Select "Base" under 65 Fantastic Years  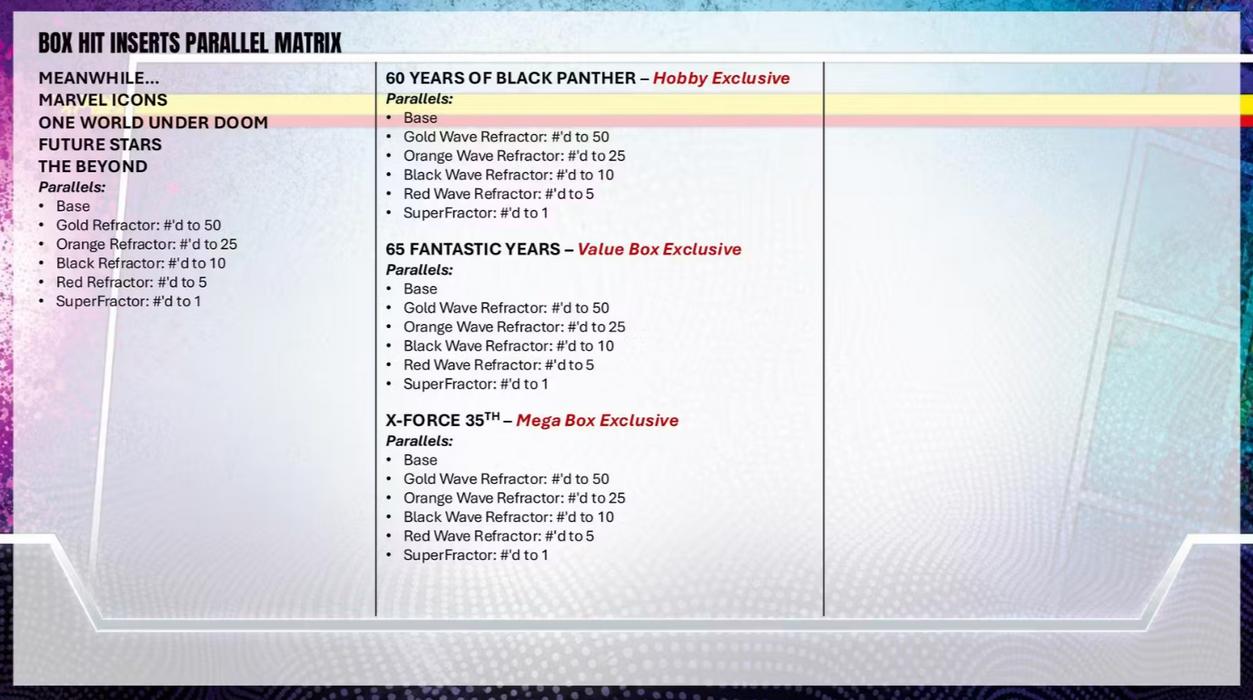point(421,289)
